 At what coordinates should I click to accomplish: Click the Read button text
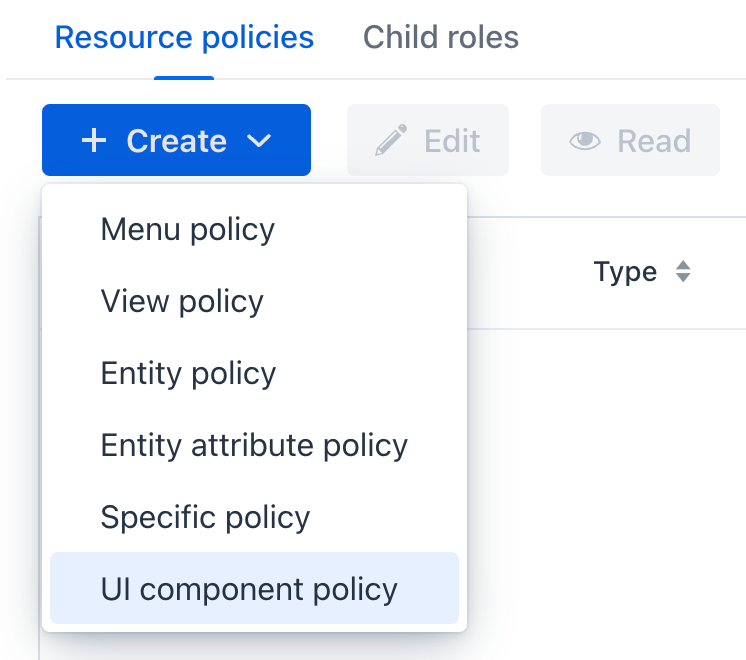(x=654, y=141)
